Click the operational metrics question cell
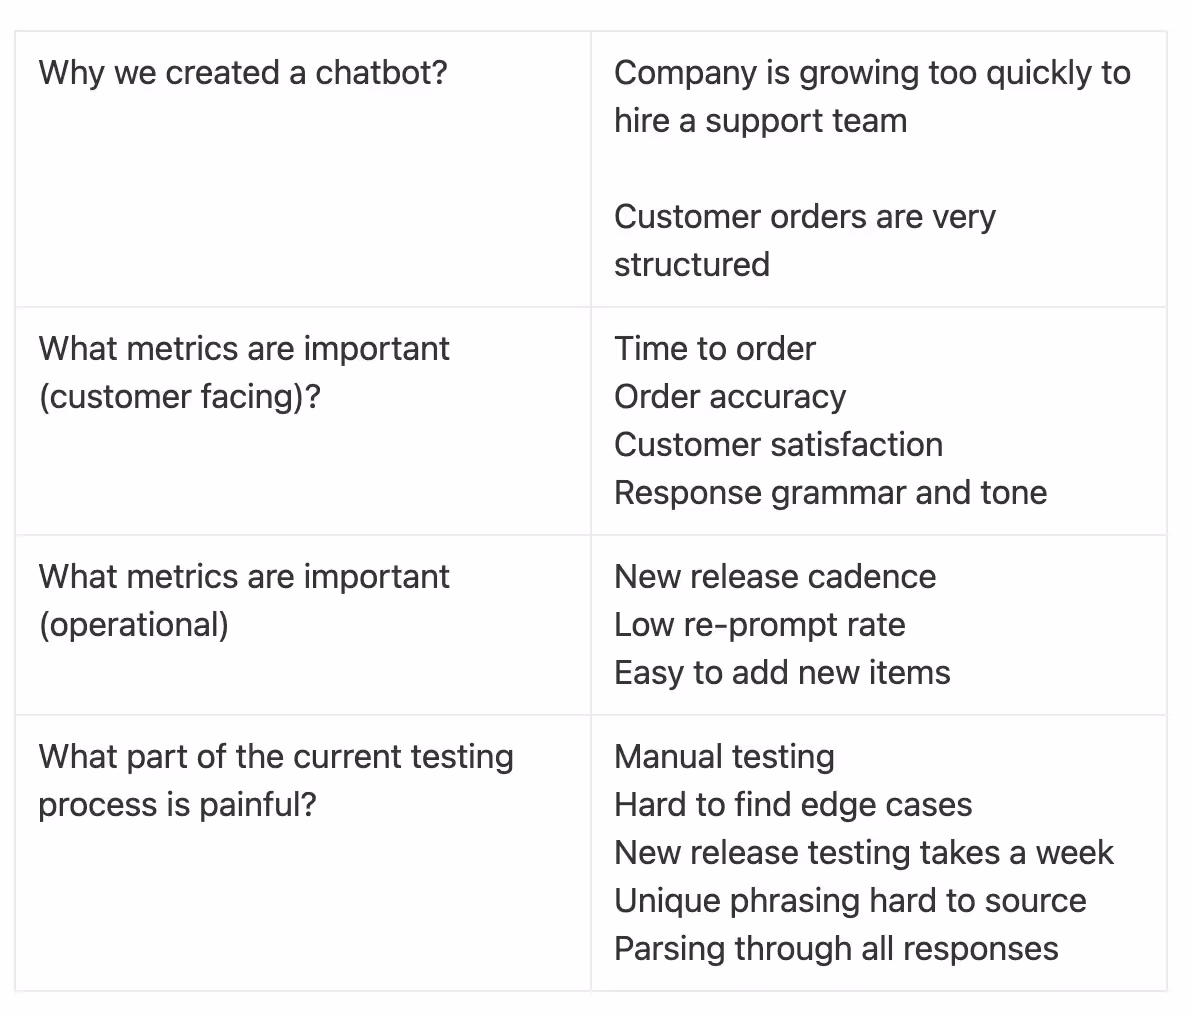The height and width of the screenshot is (1016, 1190). click(302, 625)
